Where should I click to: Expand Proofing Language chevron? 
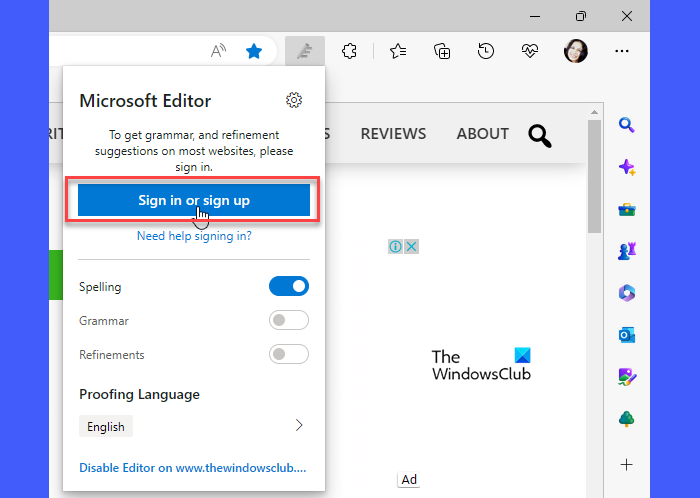tap(299, 425)
